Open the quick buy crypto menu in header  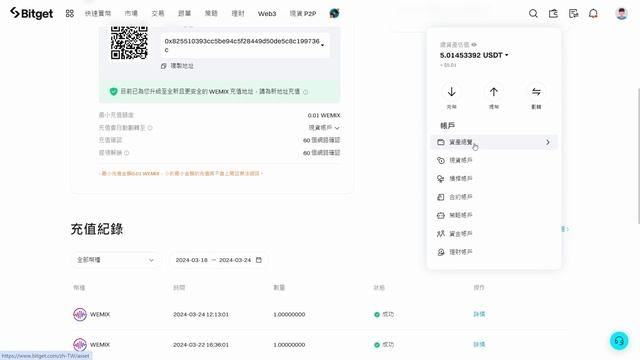(x=98, y=13)
